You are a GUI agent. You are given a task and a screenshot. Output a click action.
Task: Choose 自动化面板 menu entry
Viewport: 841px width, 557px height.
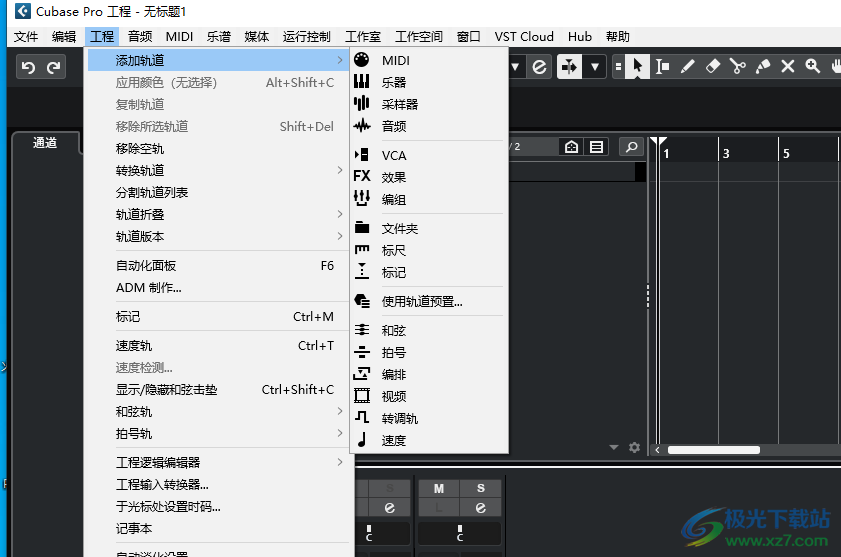(x=218, y=265)
